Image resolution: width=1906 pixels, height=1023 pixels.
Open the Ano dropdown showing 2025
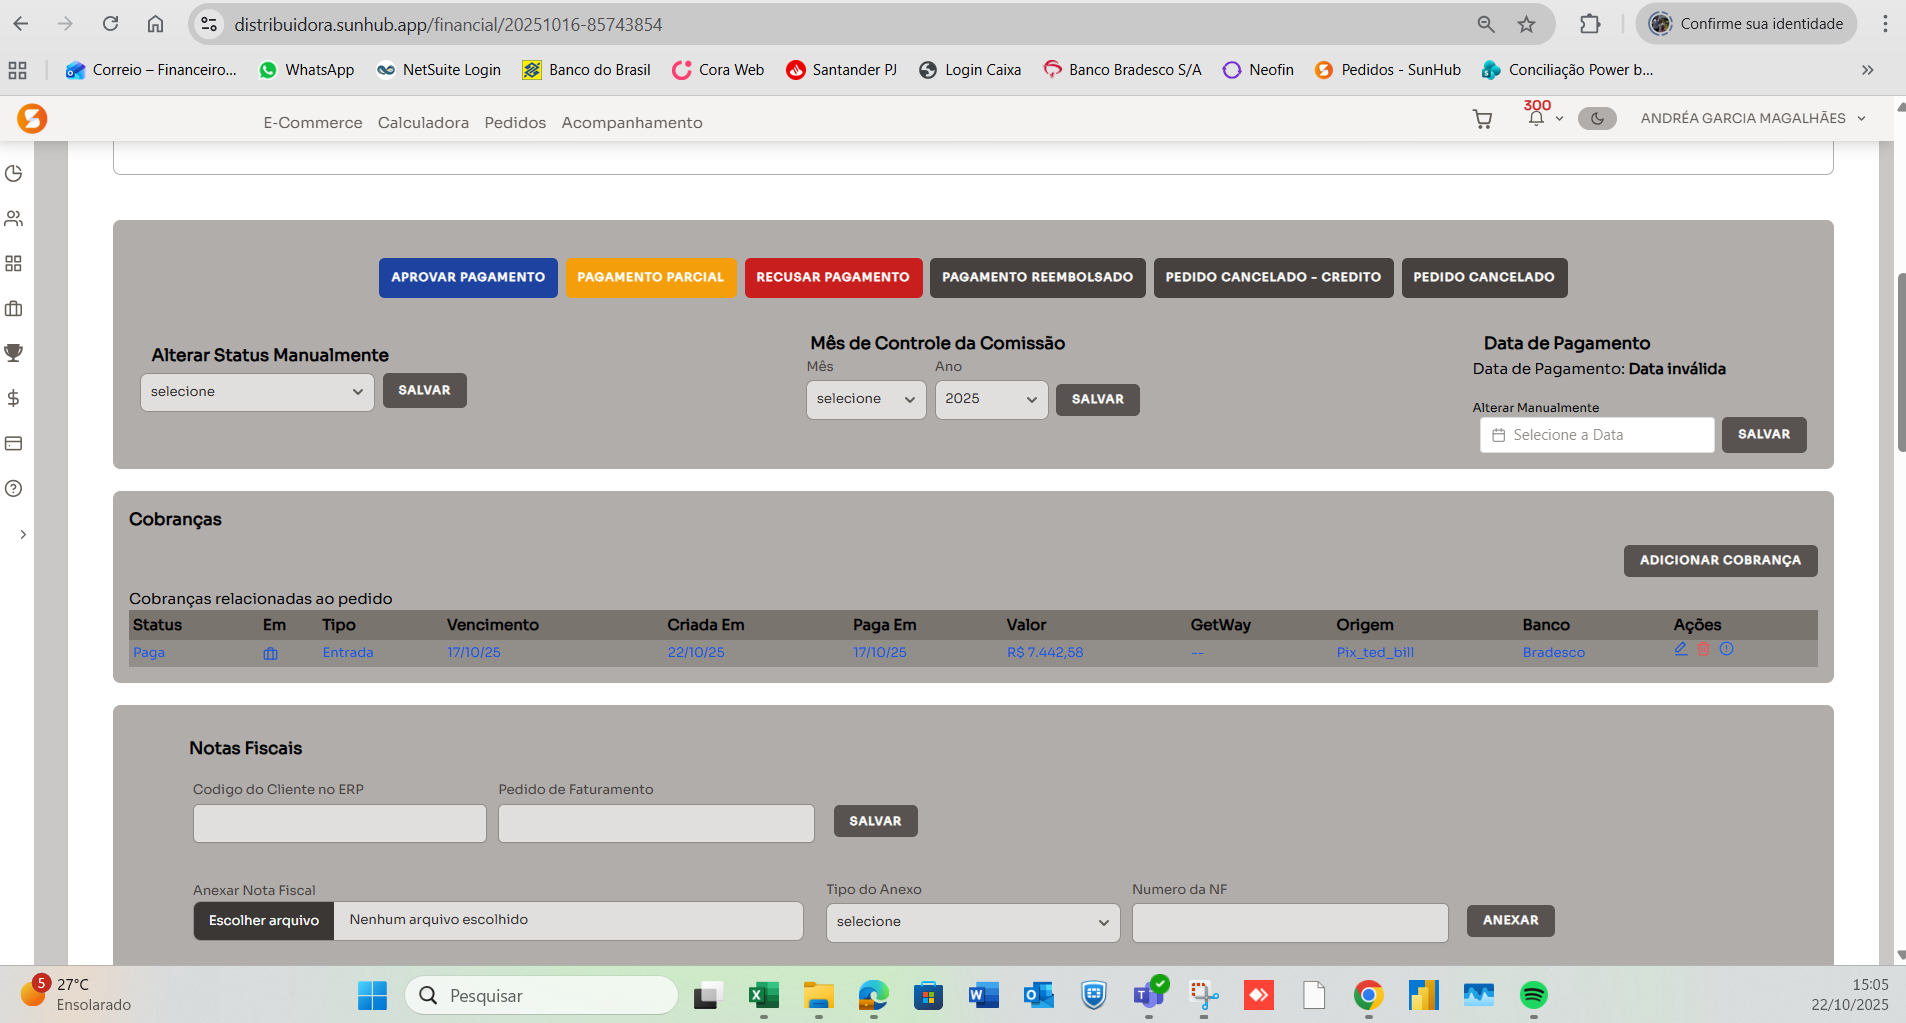(990, 399)
